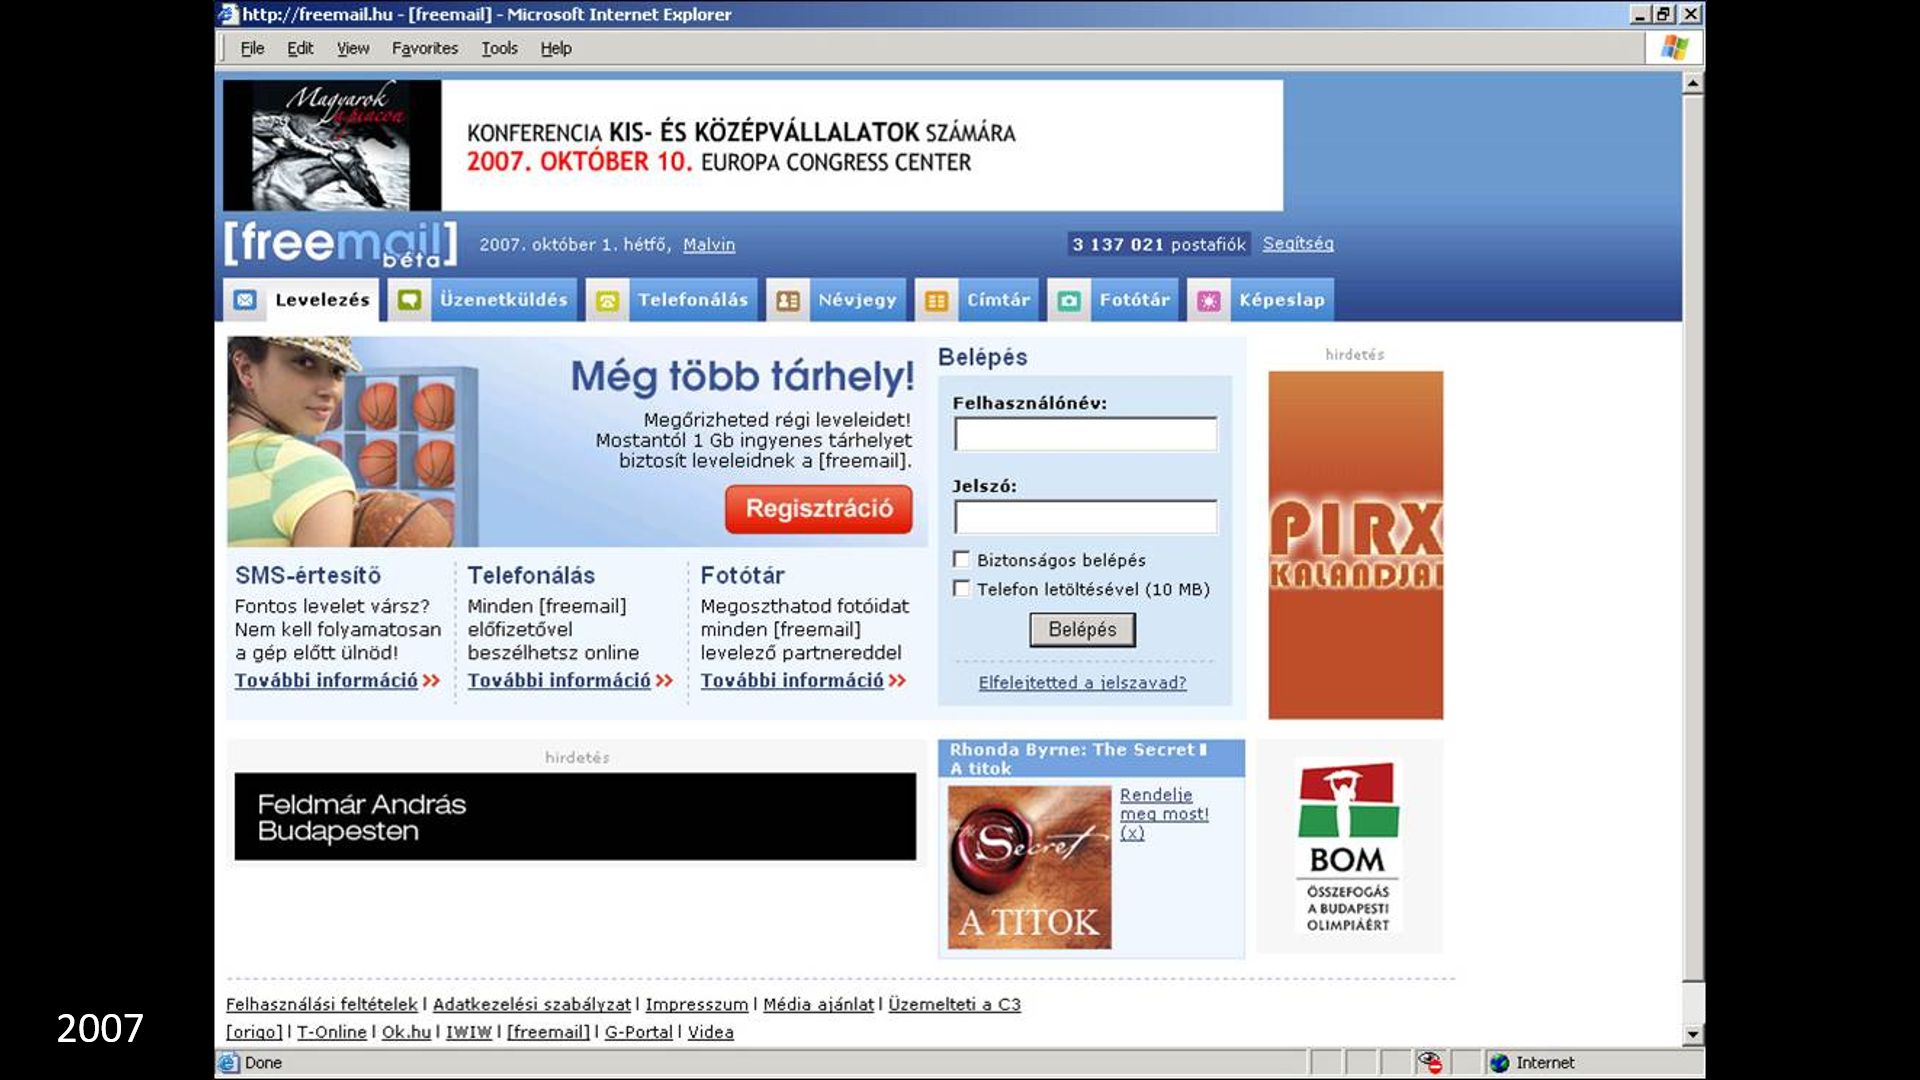Open the Felhasználási feltételek link
1920x1080 pixels.
pyautogui.click(x=321, y=1004)
